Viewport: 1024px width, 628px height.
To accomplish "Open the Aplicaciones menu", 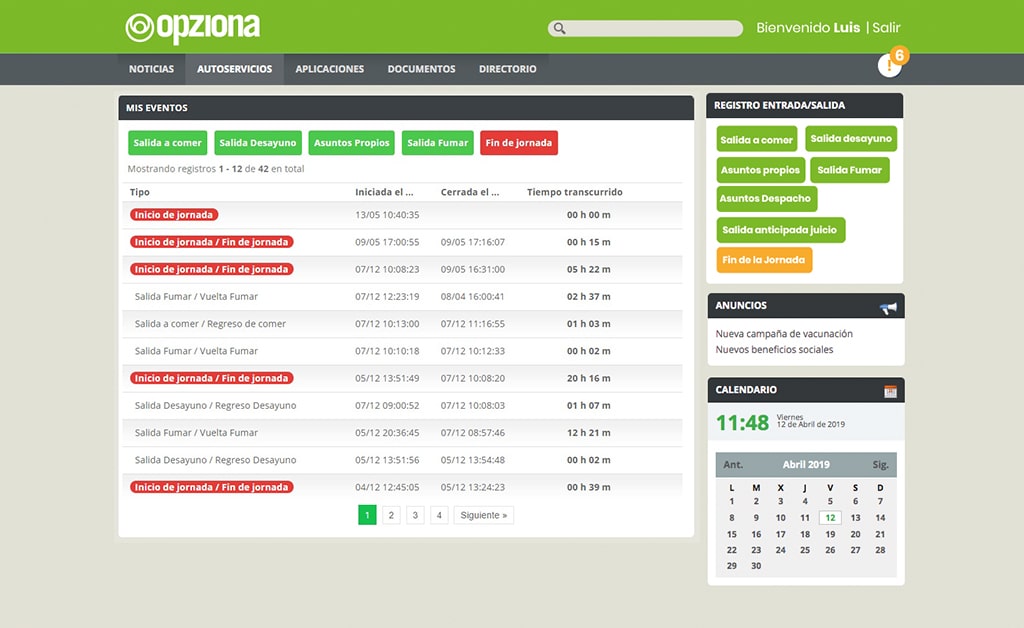I will coord(330,69).
